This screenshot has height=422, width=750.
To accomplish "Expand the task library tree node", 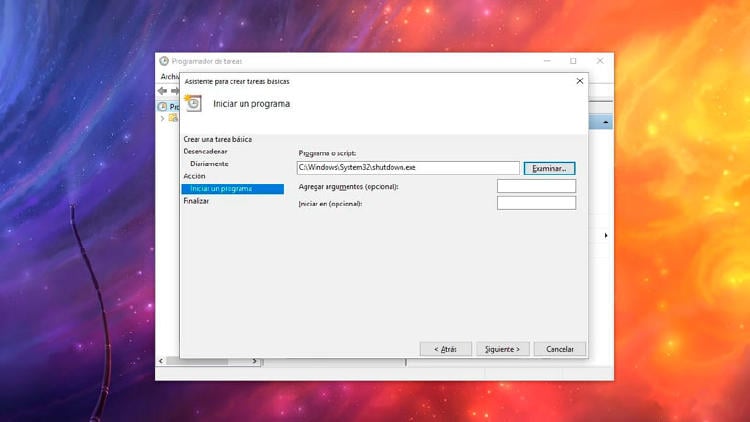I will [x=163, y=118].
